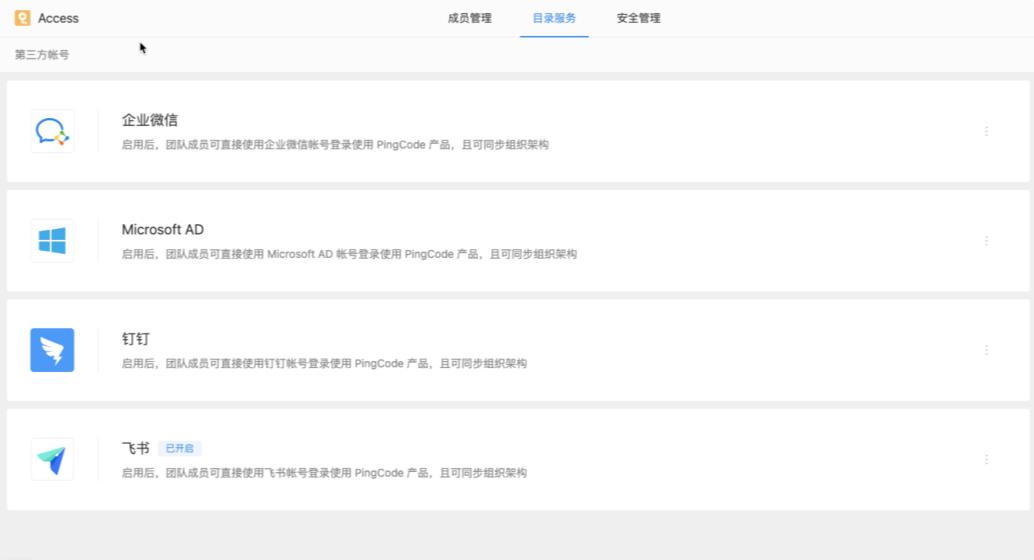Click the blue 钉钉 wing icon
The width and height of the screenshot is (1034, 560).
[52, 350]
